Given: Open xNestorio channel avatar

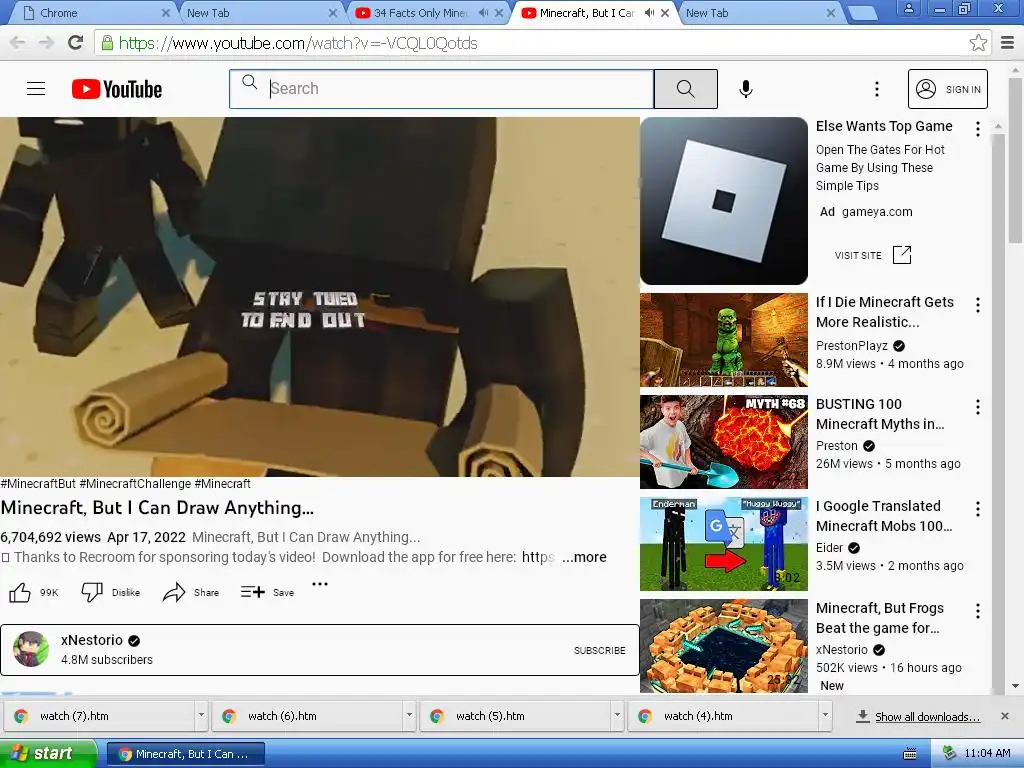Looking at the screenshot, I should (x=31, y=649).
